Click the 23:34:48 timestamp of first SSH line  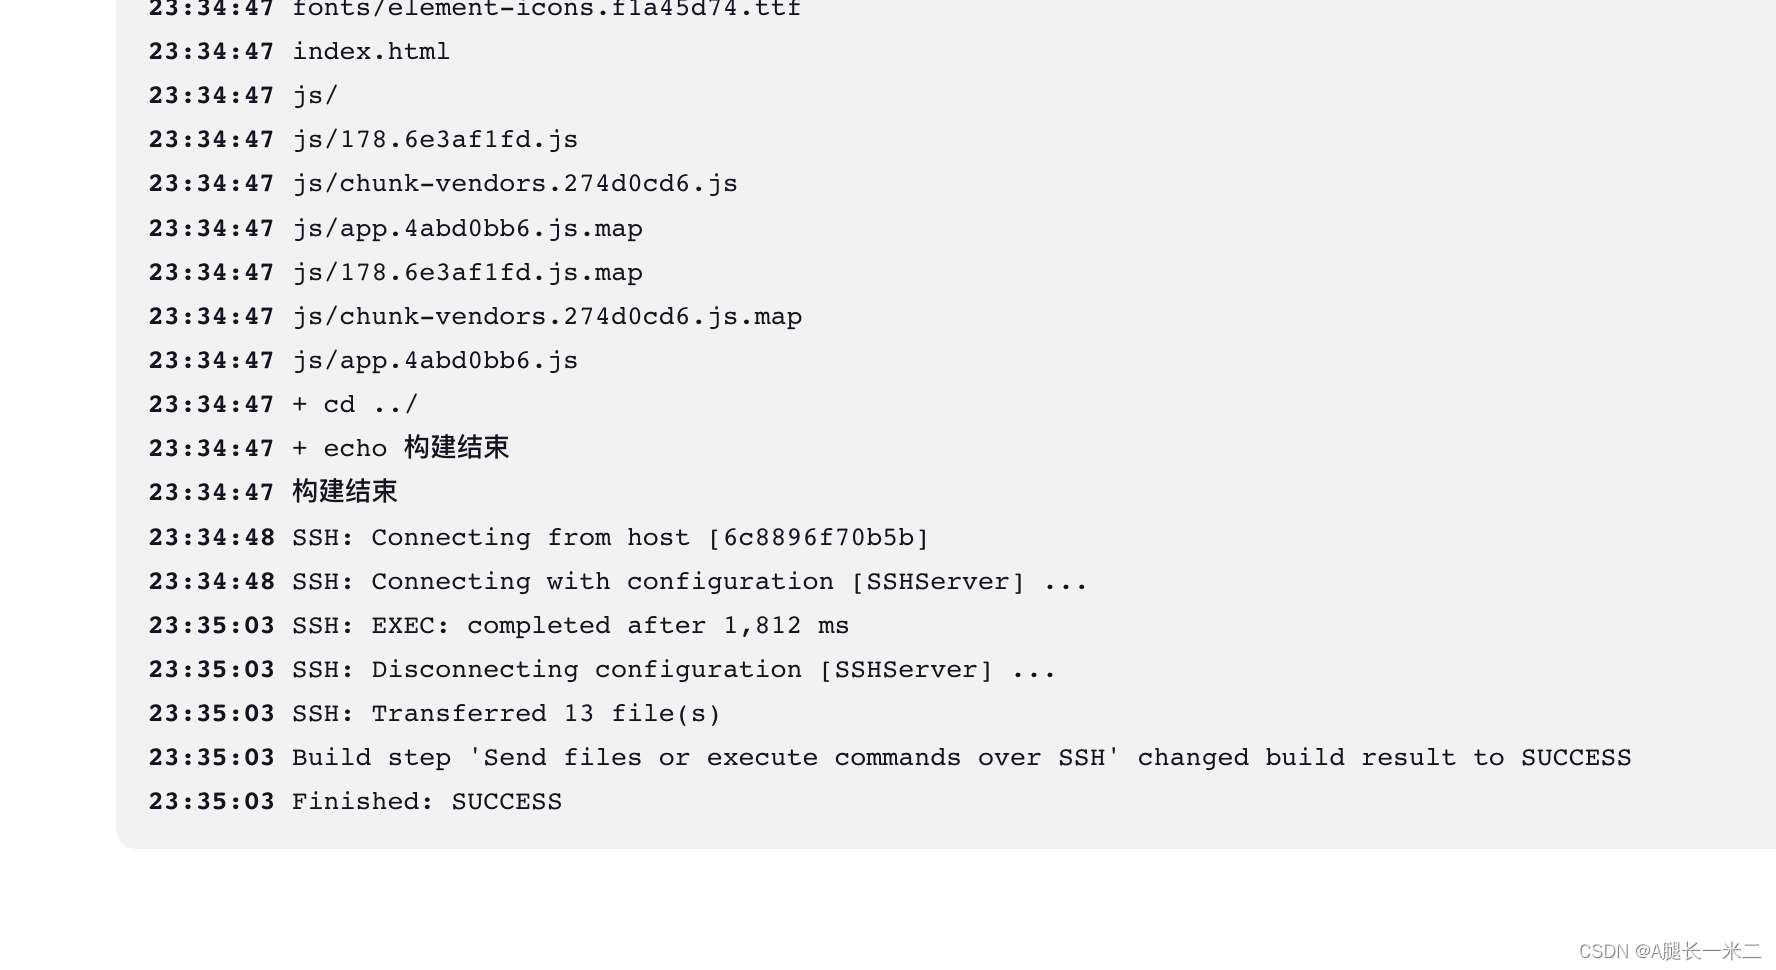[x=211, y=537]
